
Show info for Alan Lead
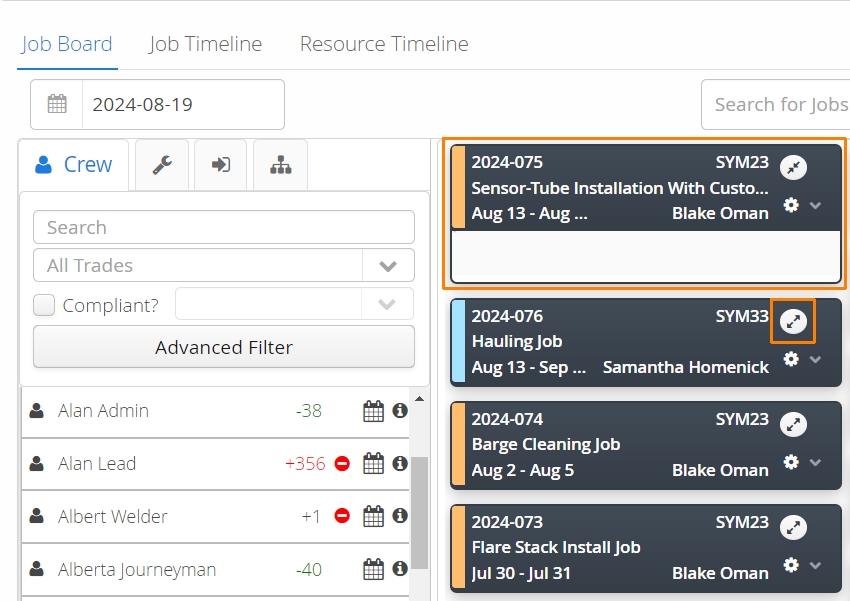point(400,463)
